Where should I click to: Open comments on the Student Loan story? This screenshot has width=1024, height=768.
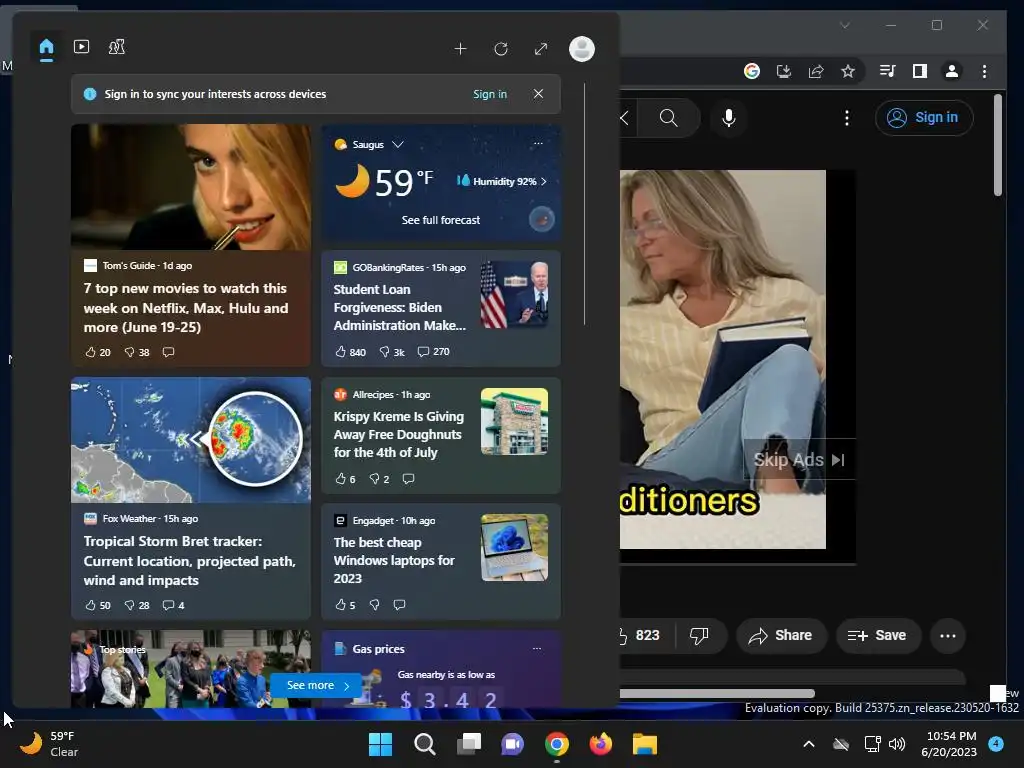434,352
